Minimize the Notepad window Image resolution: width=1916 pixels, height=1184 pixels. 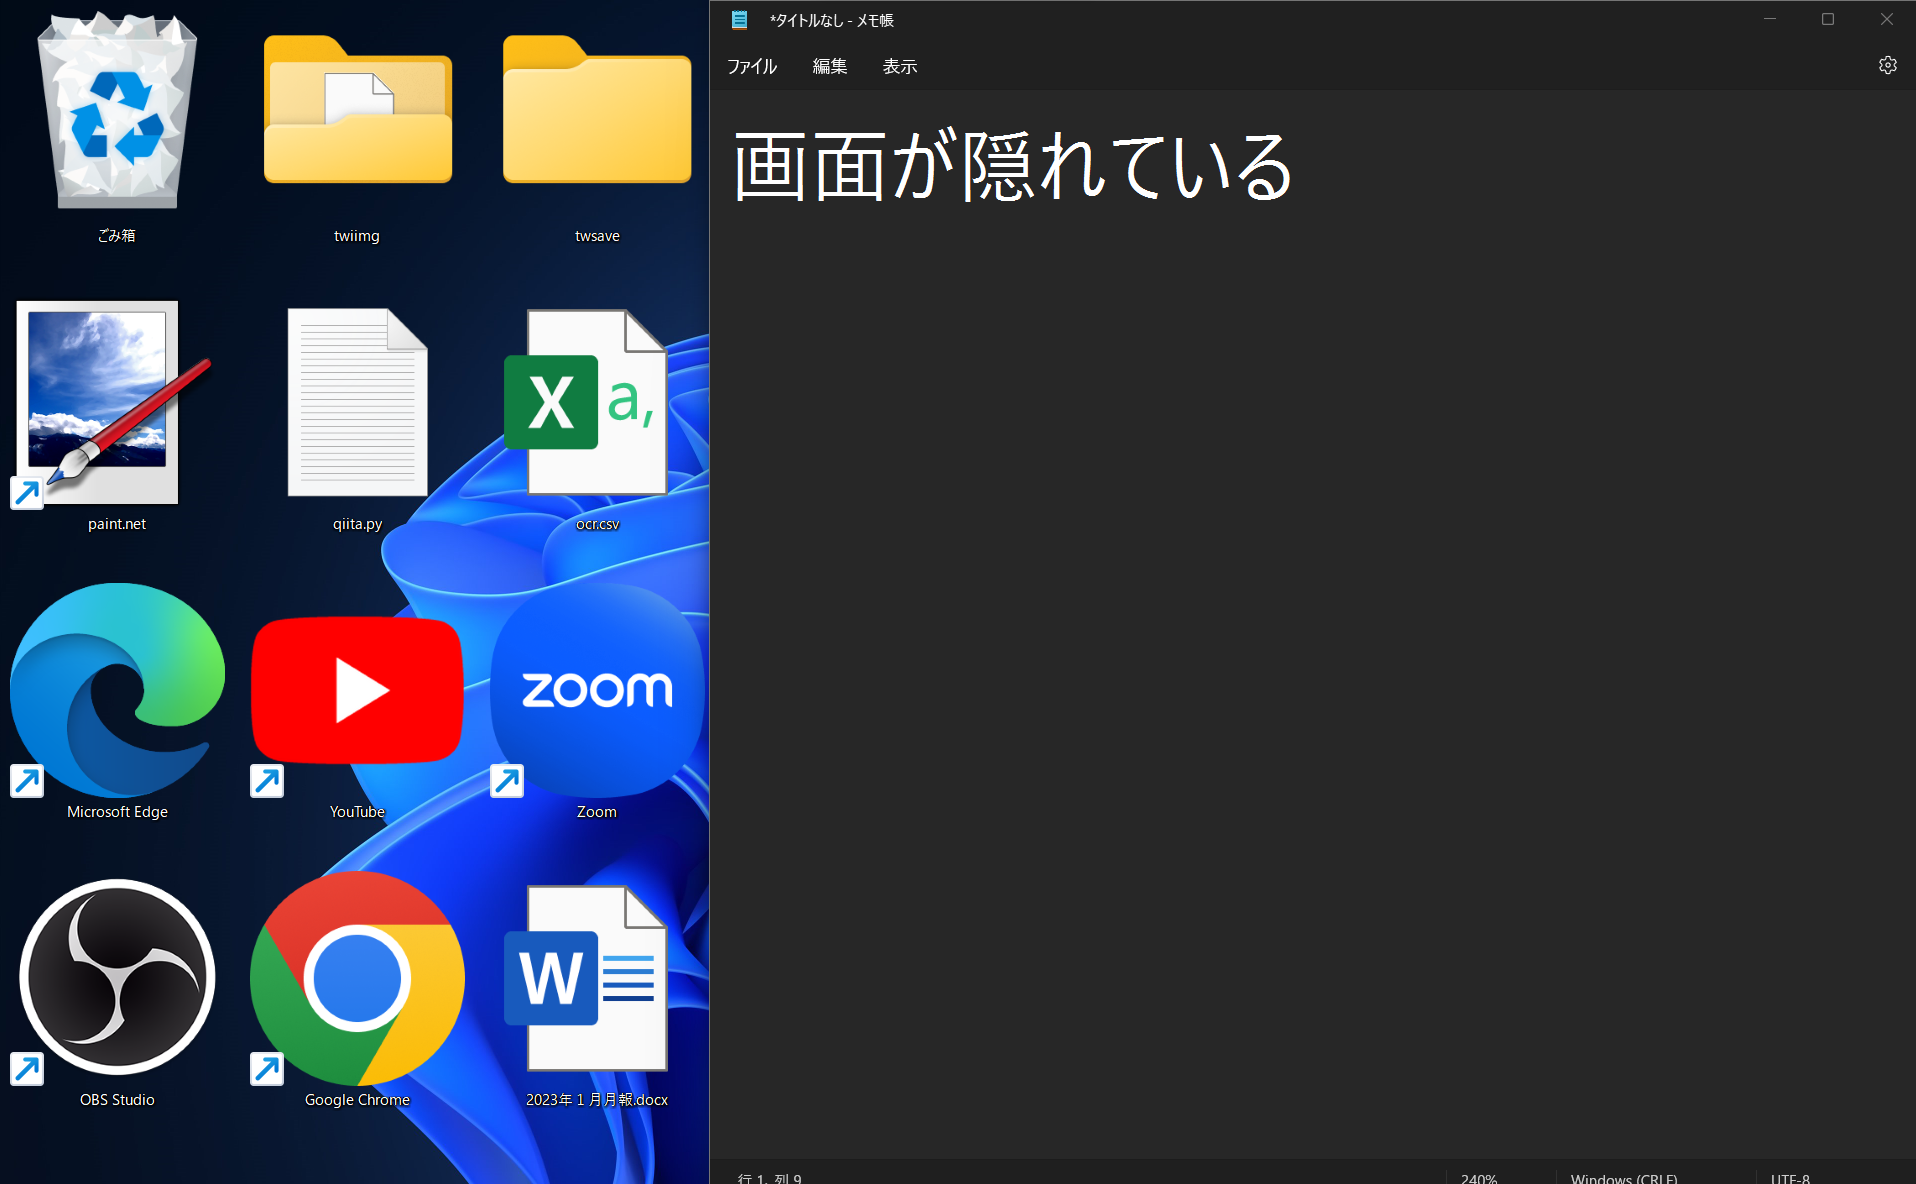pyautogui.click(x=1770, y=19)
